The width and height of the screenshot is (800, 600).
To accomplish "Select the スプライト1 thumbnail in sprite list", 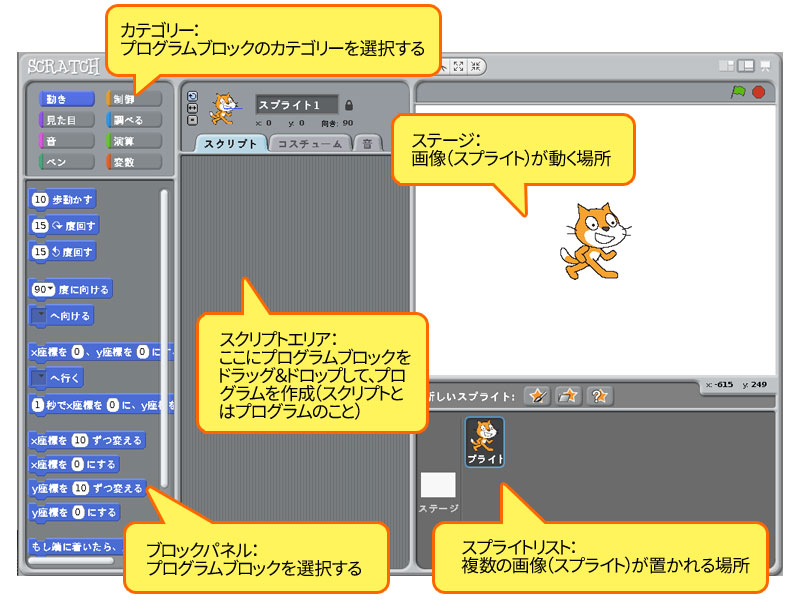I will pos(483,440).
